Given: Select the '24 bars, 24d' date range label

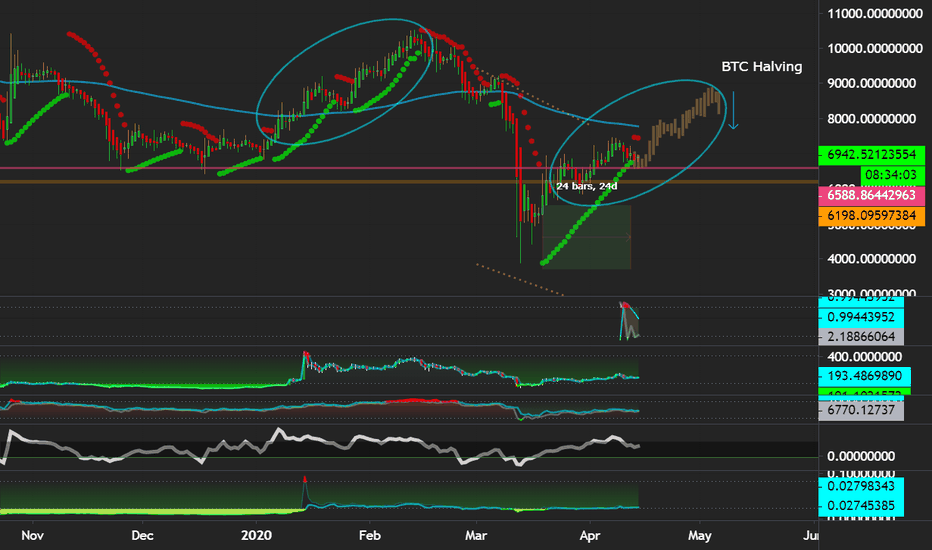Looking at the screenshot, I should 587,186.
